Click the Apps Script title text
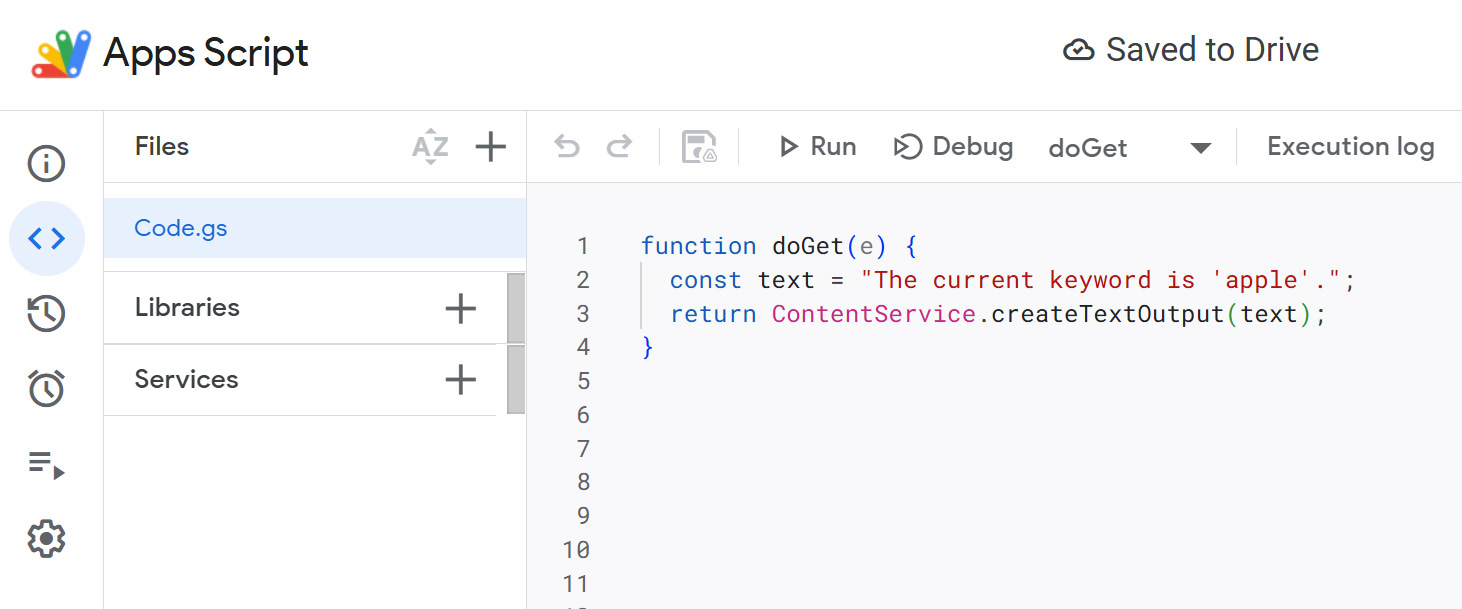This screenshot has width=1462, height=609. tap(206, 53)
